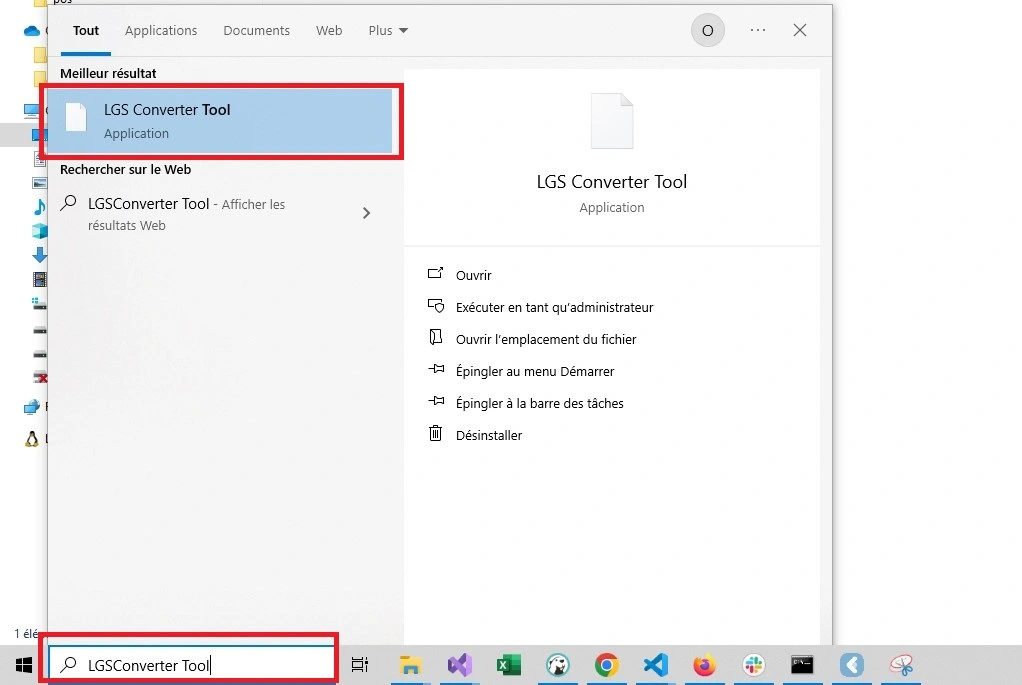Screen dimensions: 1022x685
Task: Click 3D Objects cube icon in Explorer sidebar
Action: coord(40,231)
